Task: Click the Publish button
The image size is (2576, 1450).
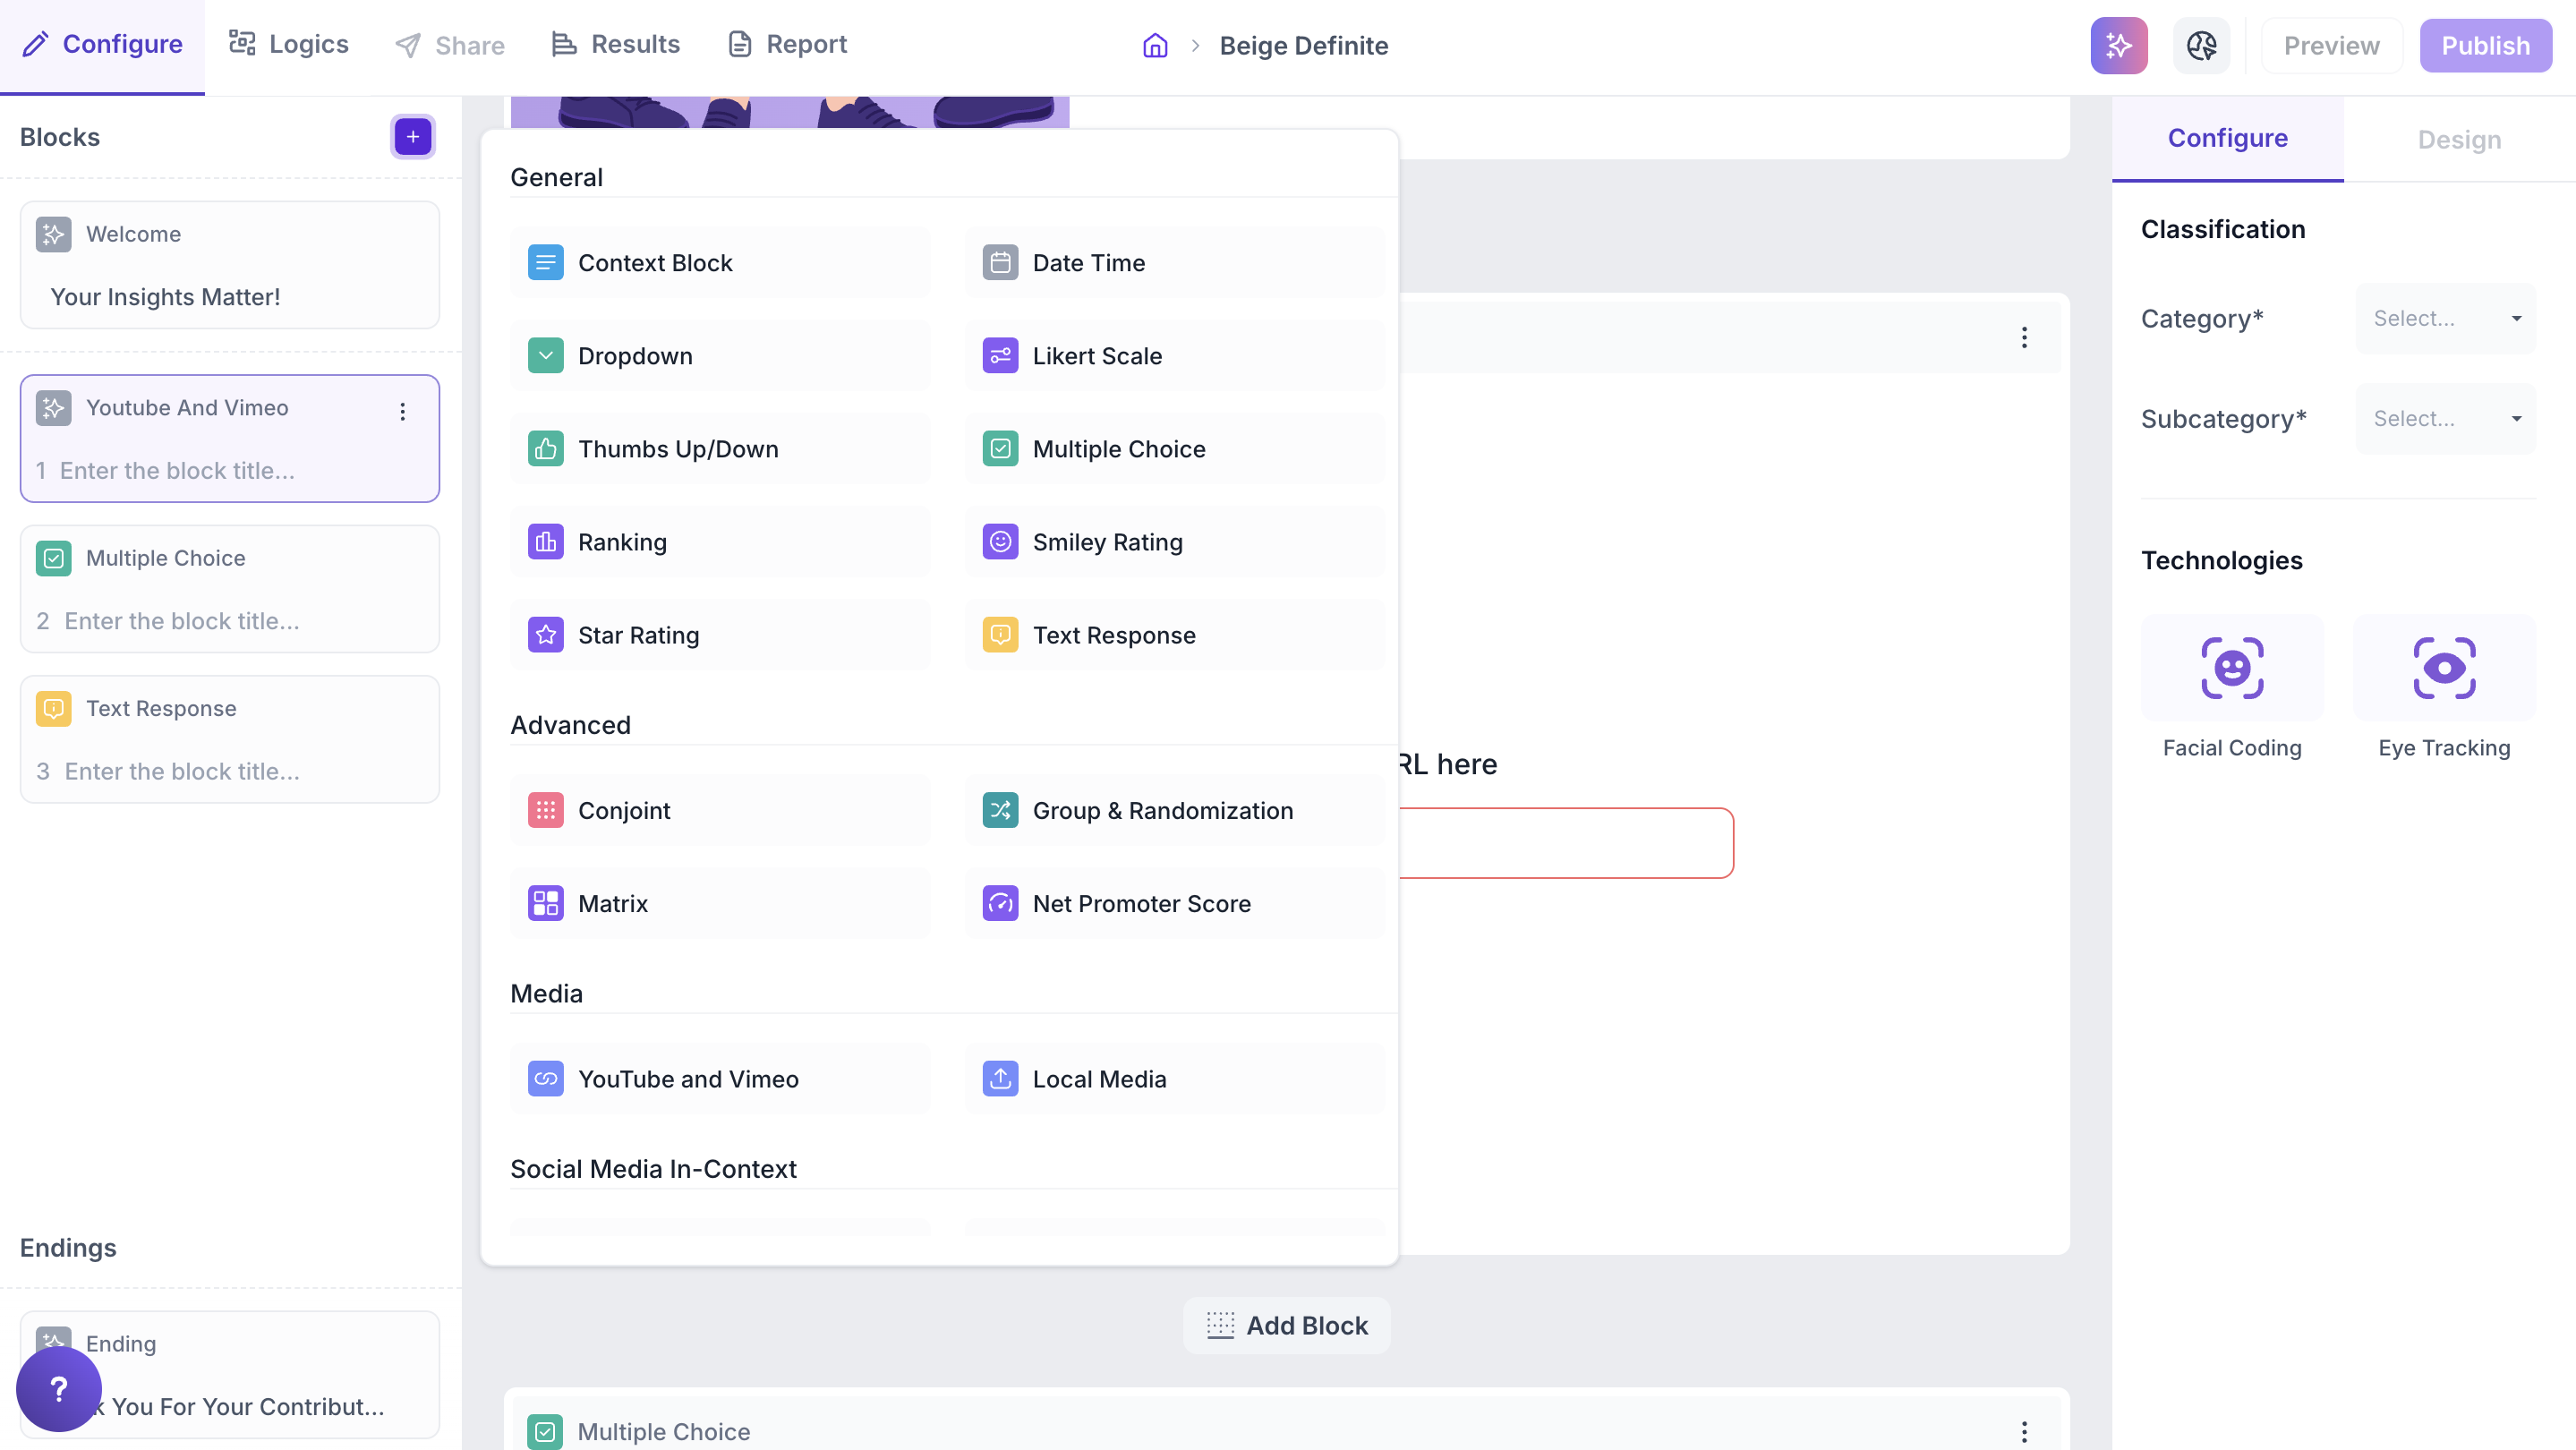Action: tap(2484, 46)
